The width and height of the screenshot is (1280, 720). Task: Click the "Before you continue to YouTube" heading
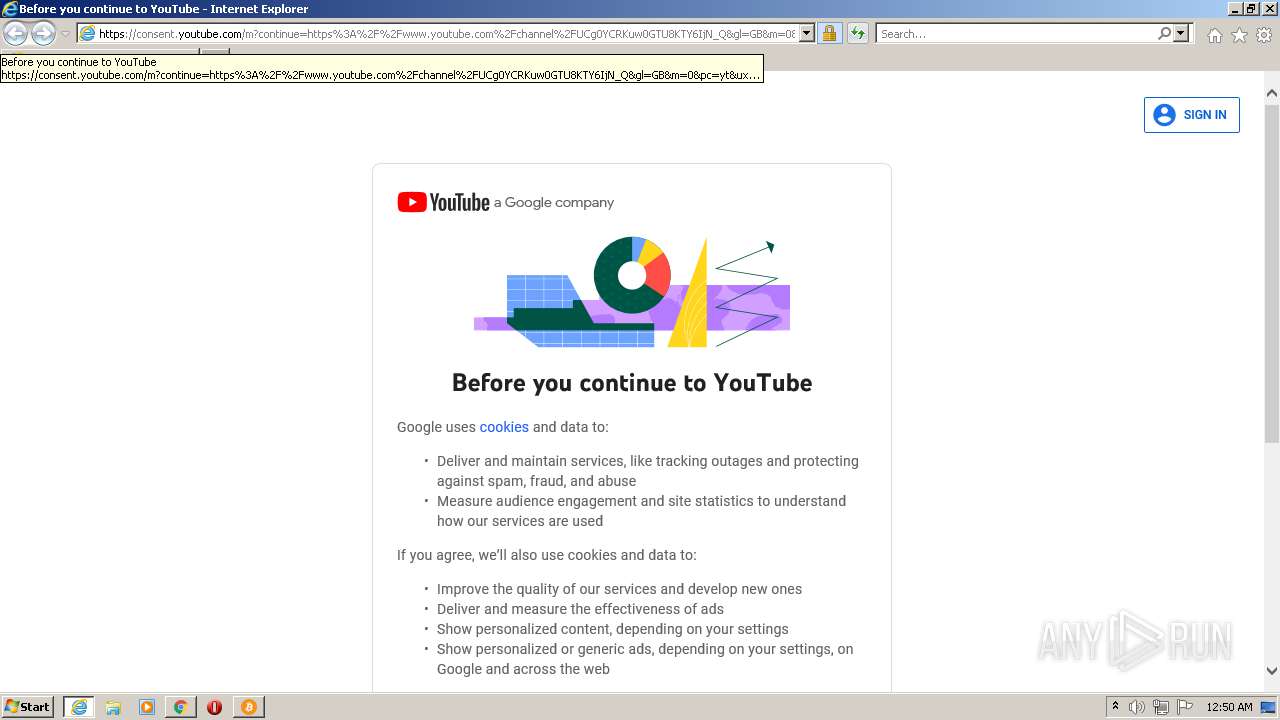point(632,383)
